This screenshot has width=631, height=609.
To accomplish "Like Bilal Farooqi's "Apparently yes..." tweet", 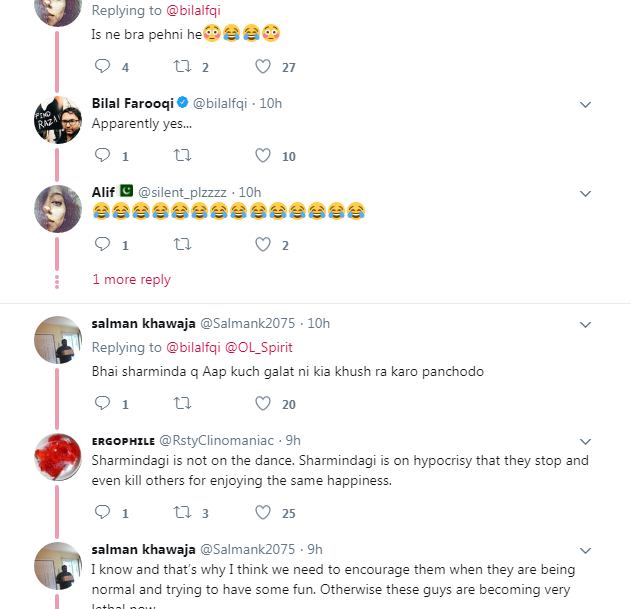I will (x=263, y=156).
